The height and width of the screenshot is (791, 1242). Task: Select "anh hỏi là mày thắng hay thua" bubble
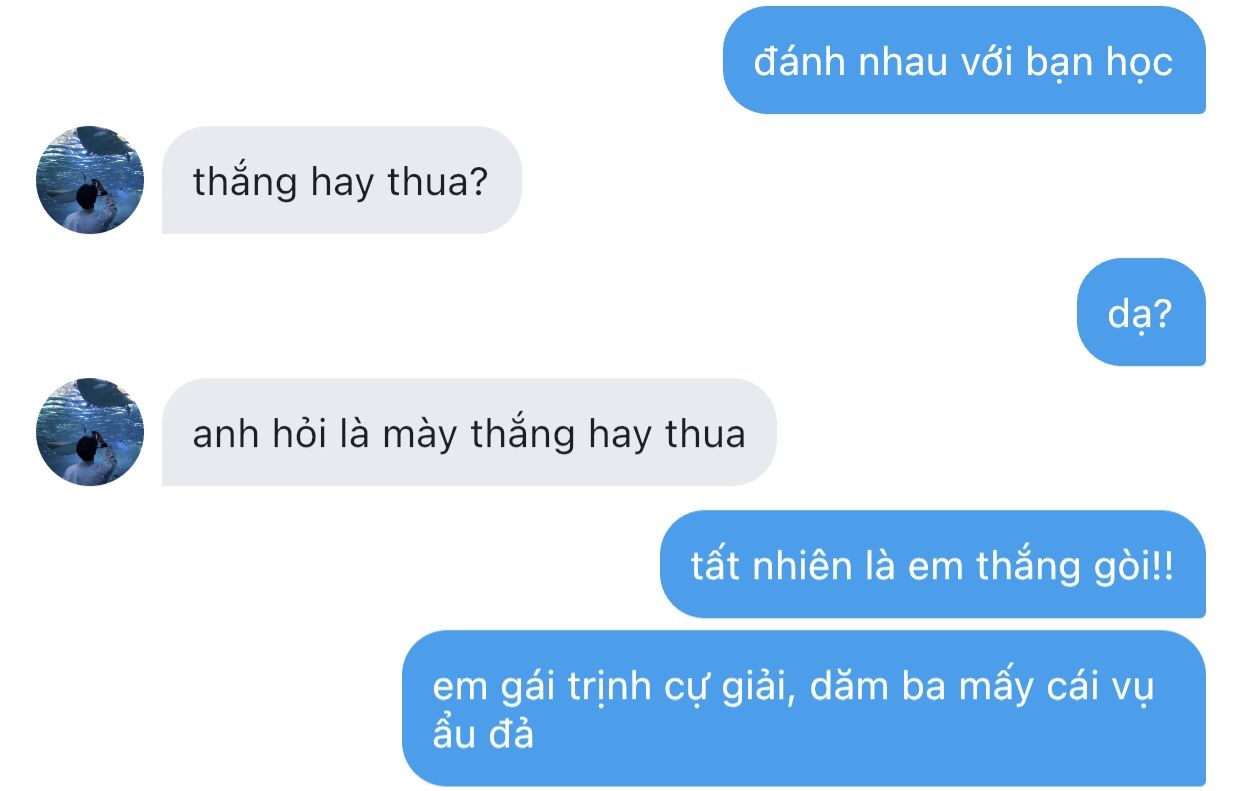(469, 432)
